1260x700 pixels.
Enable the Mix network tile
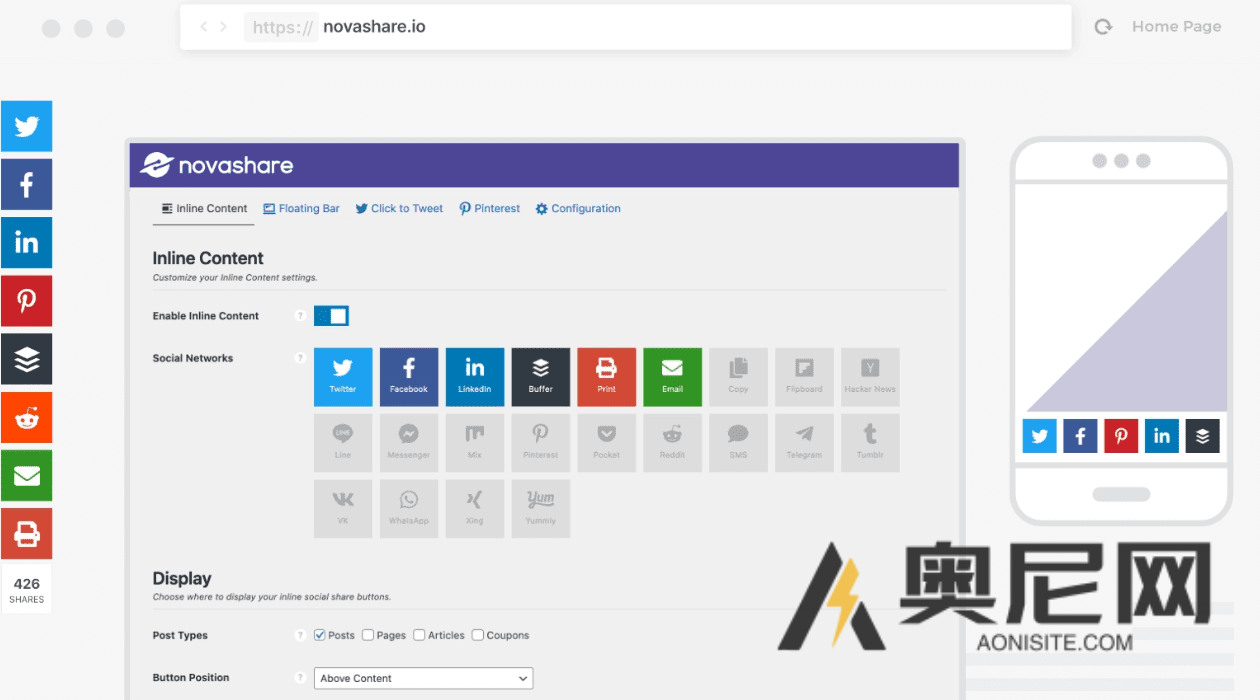pos(475,443)
